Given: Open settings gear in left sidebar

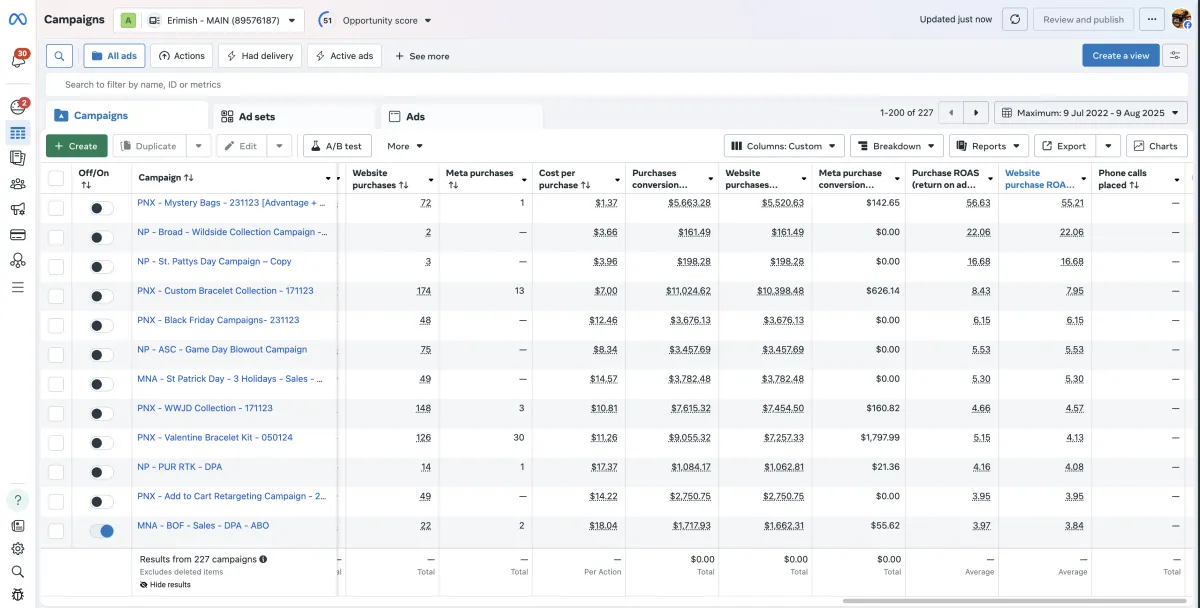Looking at the screenshot, I should [18, 549].
